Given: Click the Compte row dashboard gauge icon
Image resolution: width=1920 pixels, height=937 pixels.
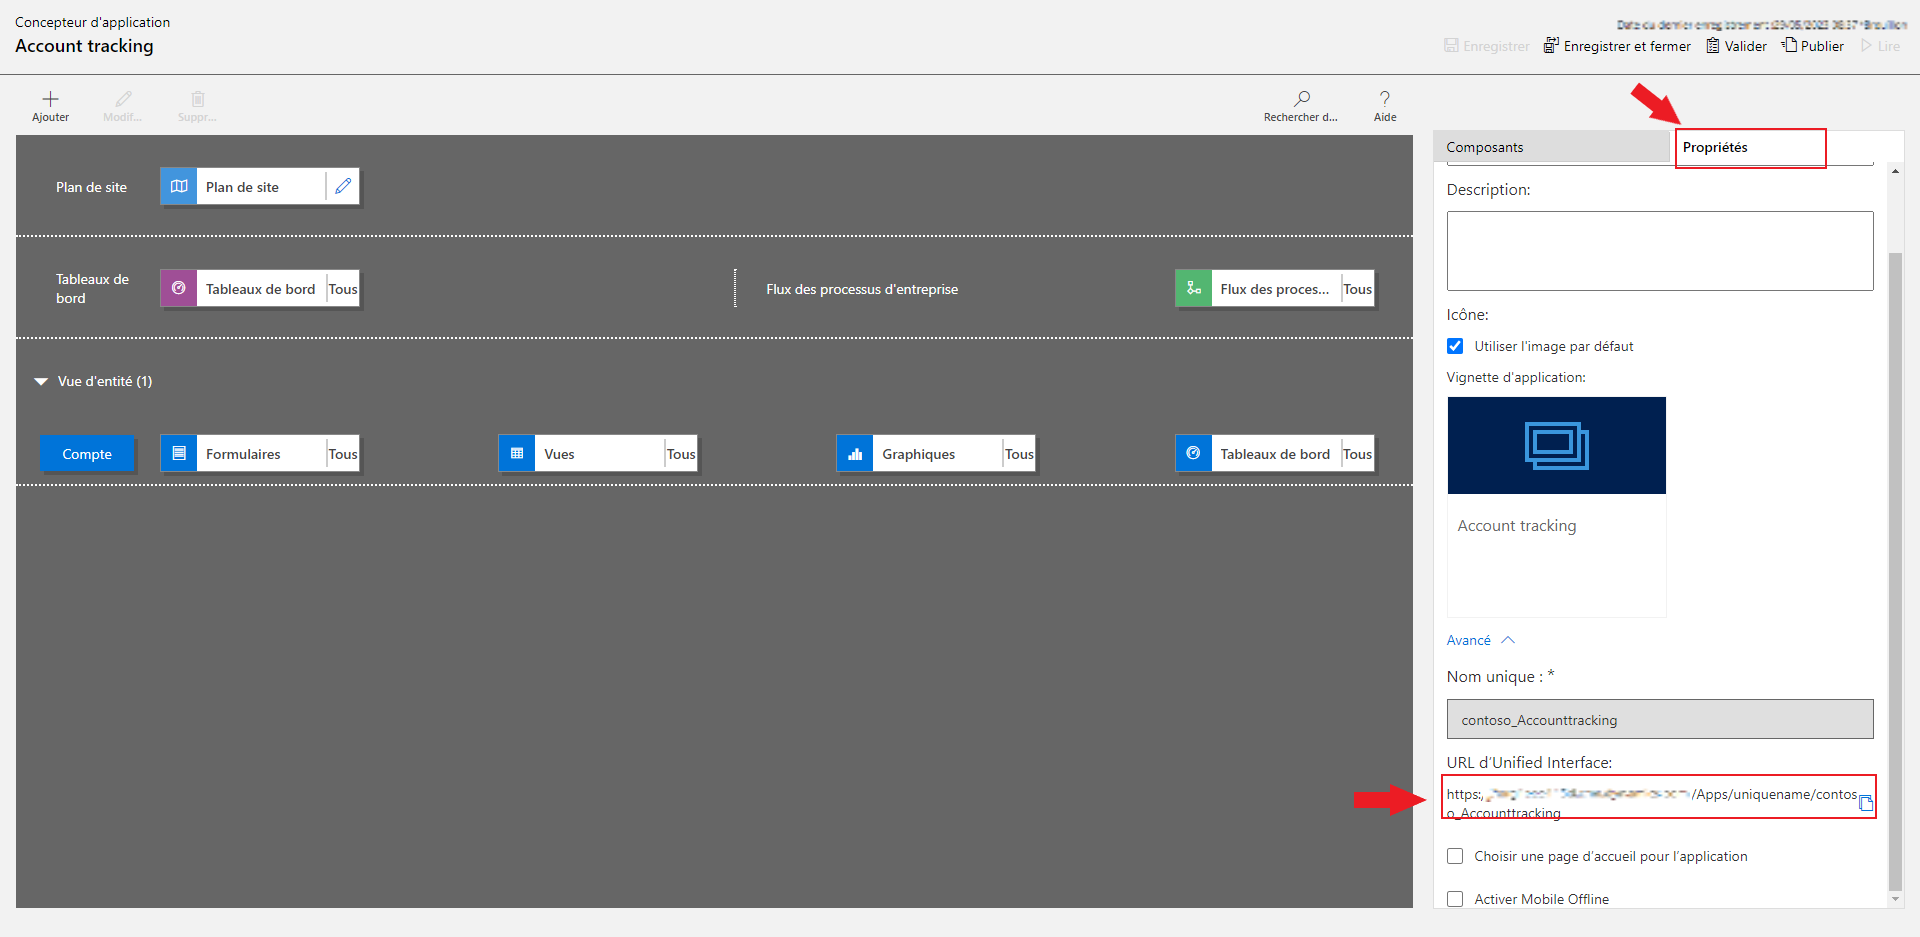Looking at the screenshot, I should (1193, 453).
